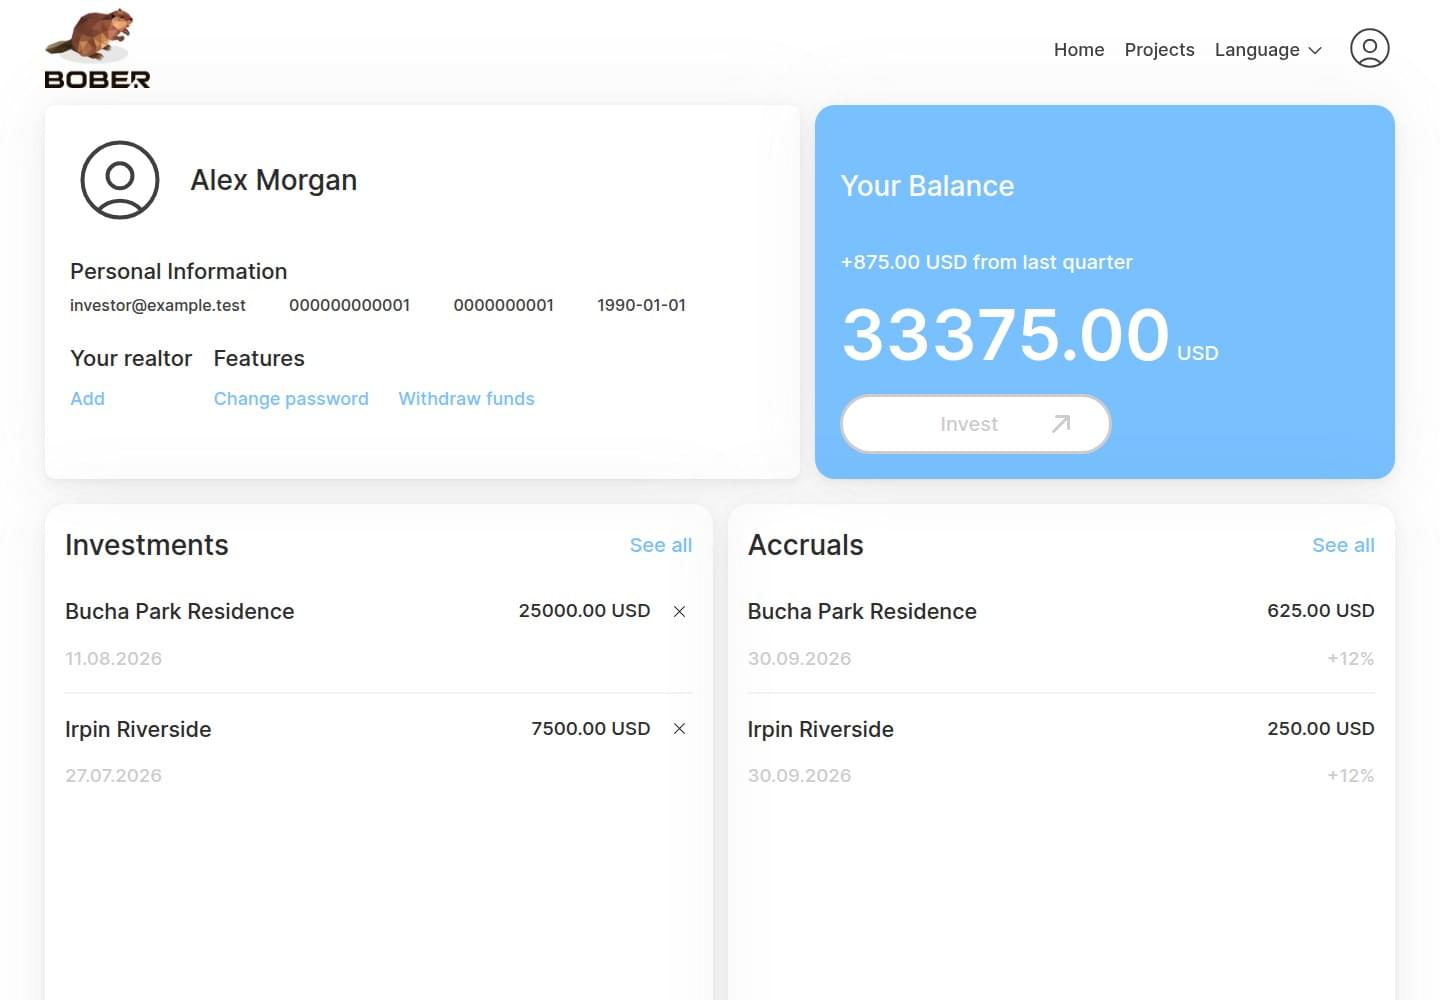
Task: Click the Your Balance heading
Action: pos(927,186)
